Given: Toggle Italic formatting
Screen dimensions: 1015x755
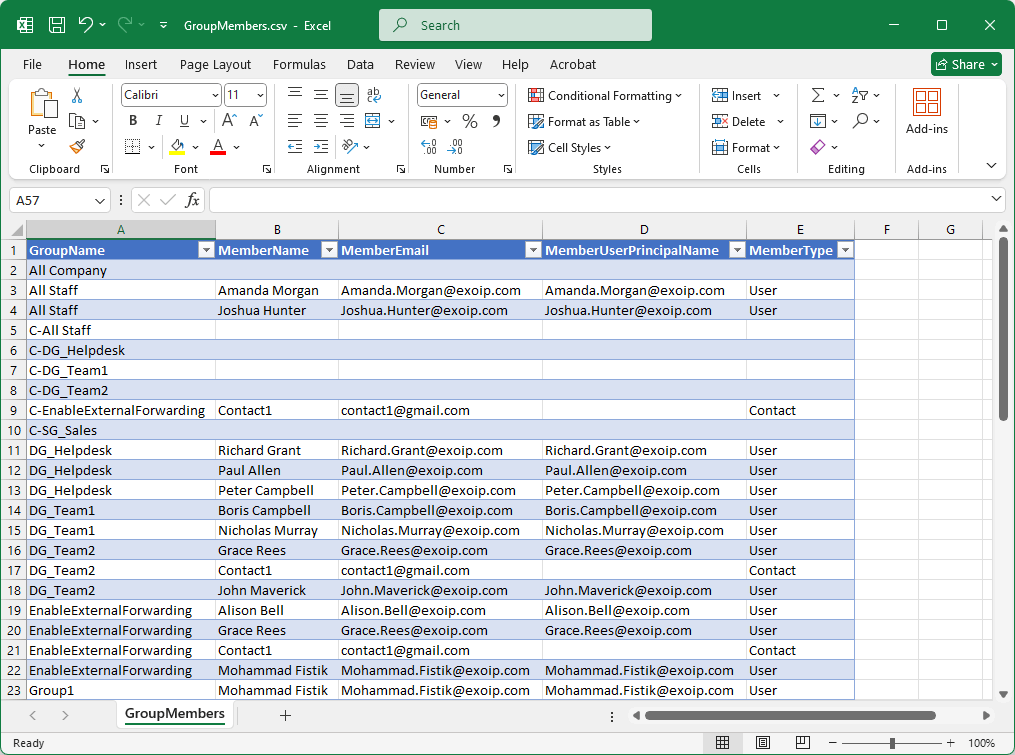Looking at the screenshot, I should click(x=159, y=121).
